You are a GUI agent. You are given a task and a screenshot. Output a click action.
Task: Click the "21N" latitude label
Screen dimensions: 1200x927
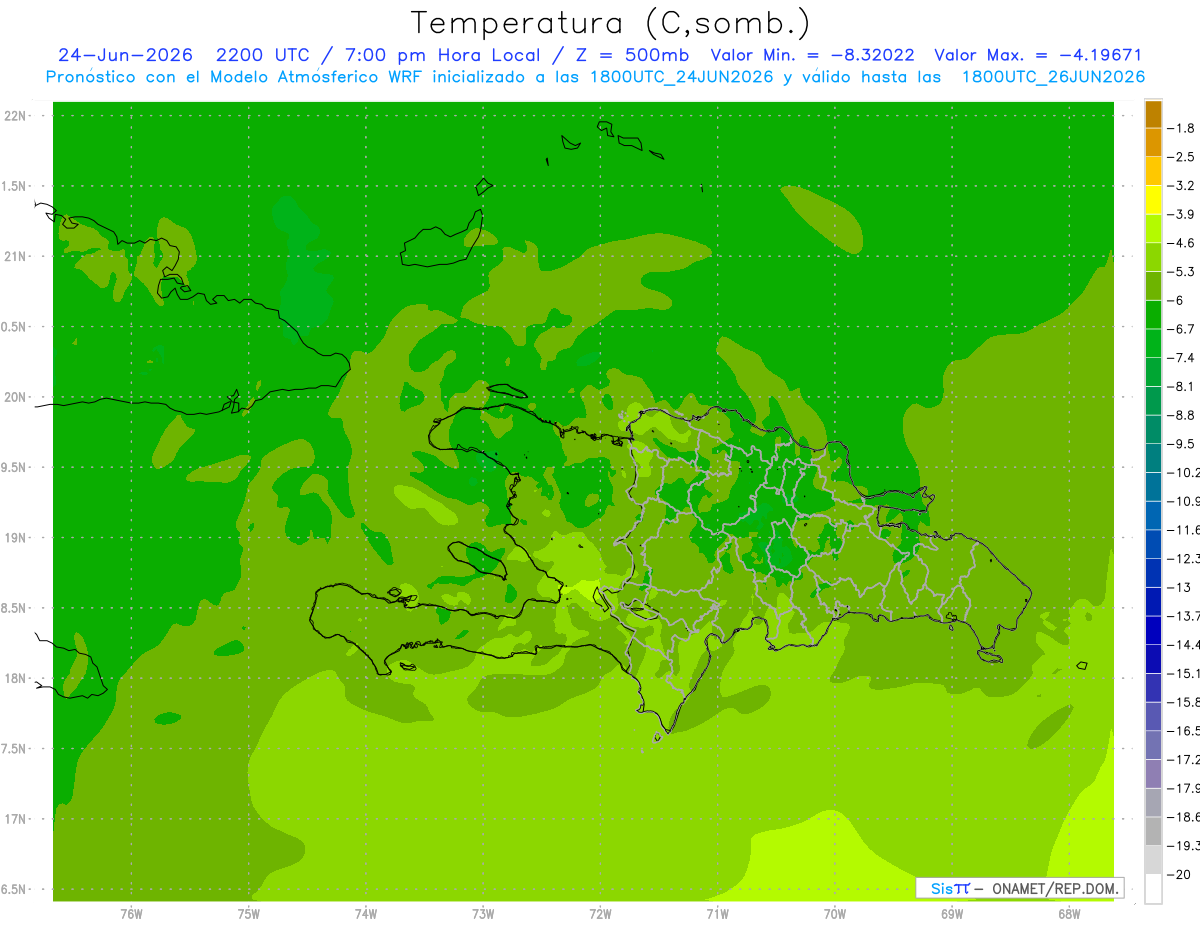(15, 256)
